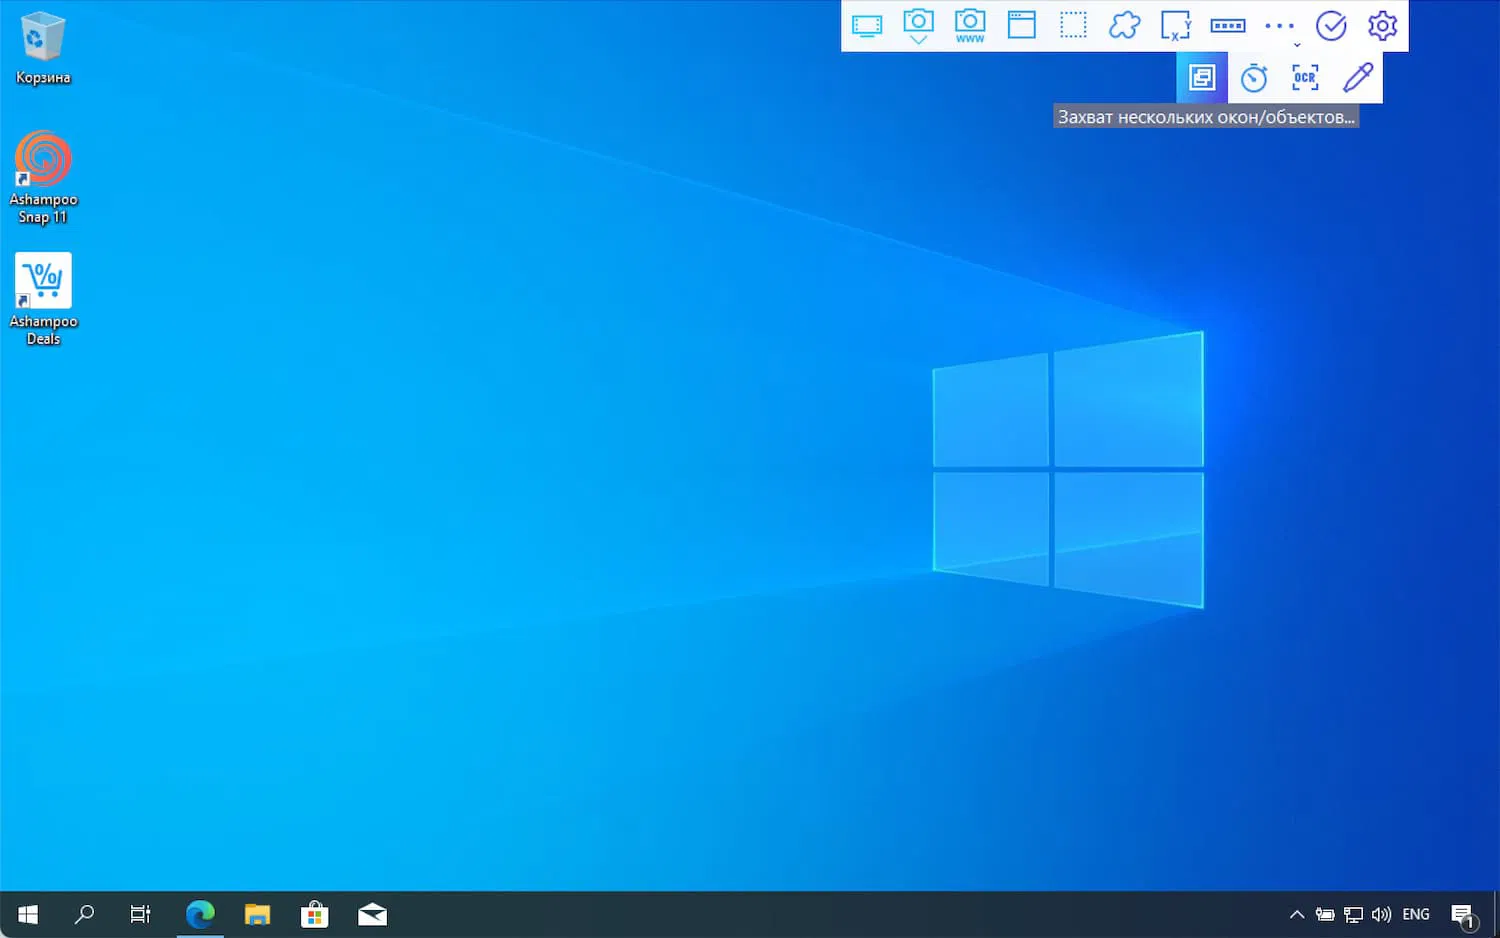Choose the website (WWW) capture icon
This screenshot has width=1500, height=938.
coord(970,26)
